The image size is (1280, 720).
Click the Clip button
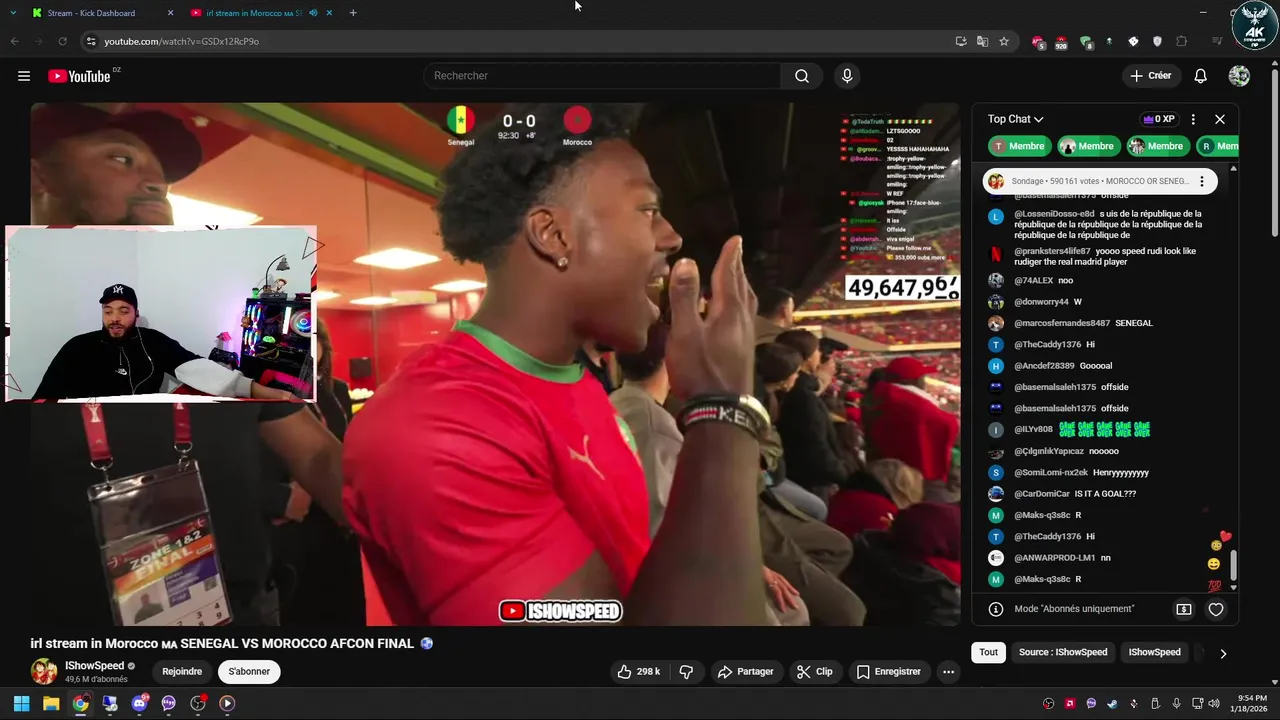(814, 672)
